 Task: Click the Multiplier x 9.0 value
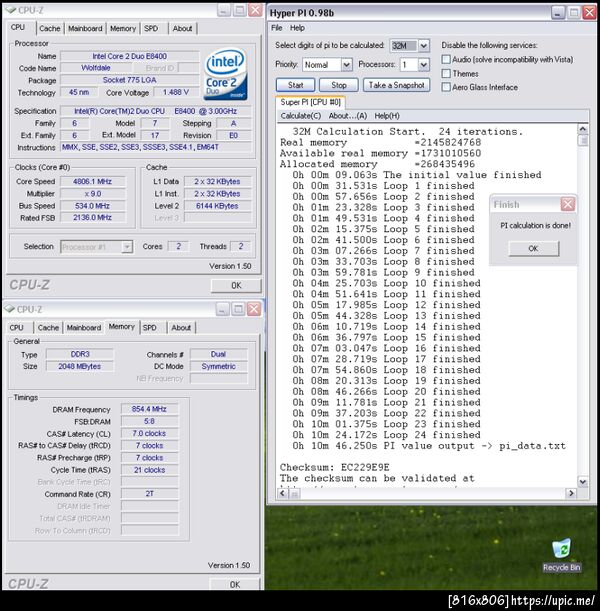tap(92, 194)
